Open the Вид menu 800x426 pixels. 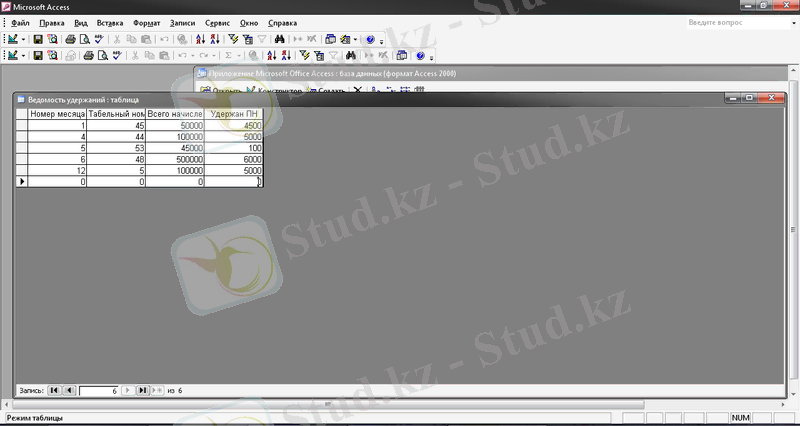(x=81, y=23)
